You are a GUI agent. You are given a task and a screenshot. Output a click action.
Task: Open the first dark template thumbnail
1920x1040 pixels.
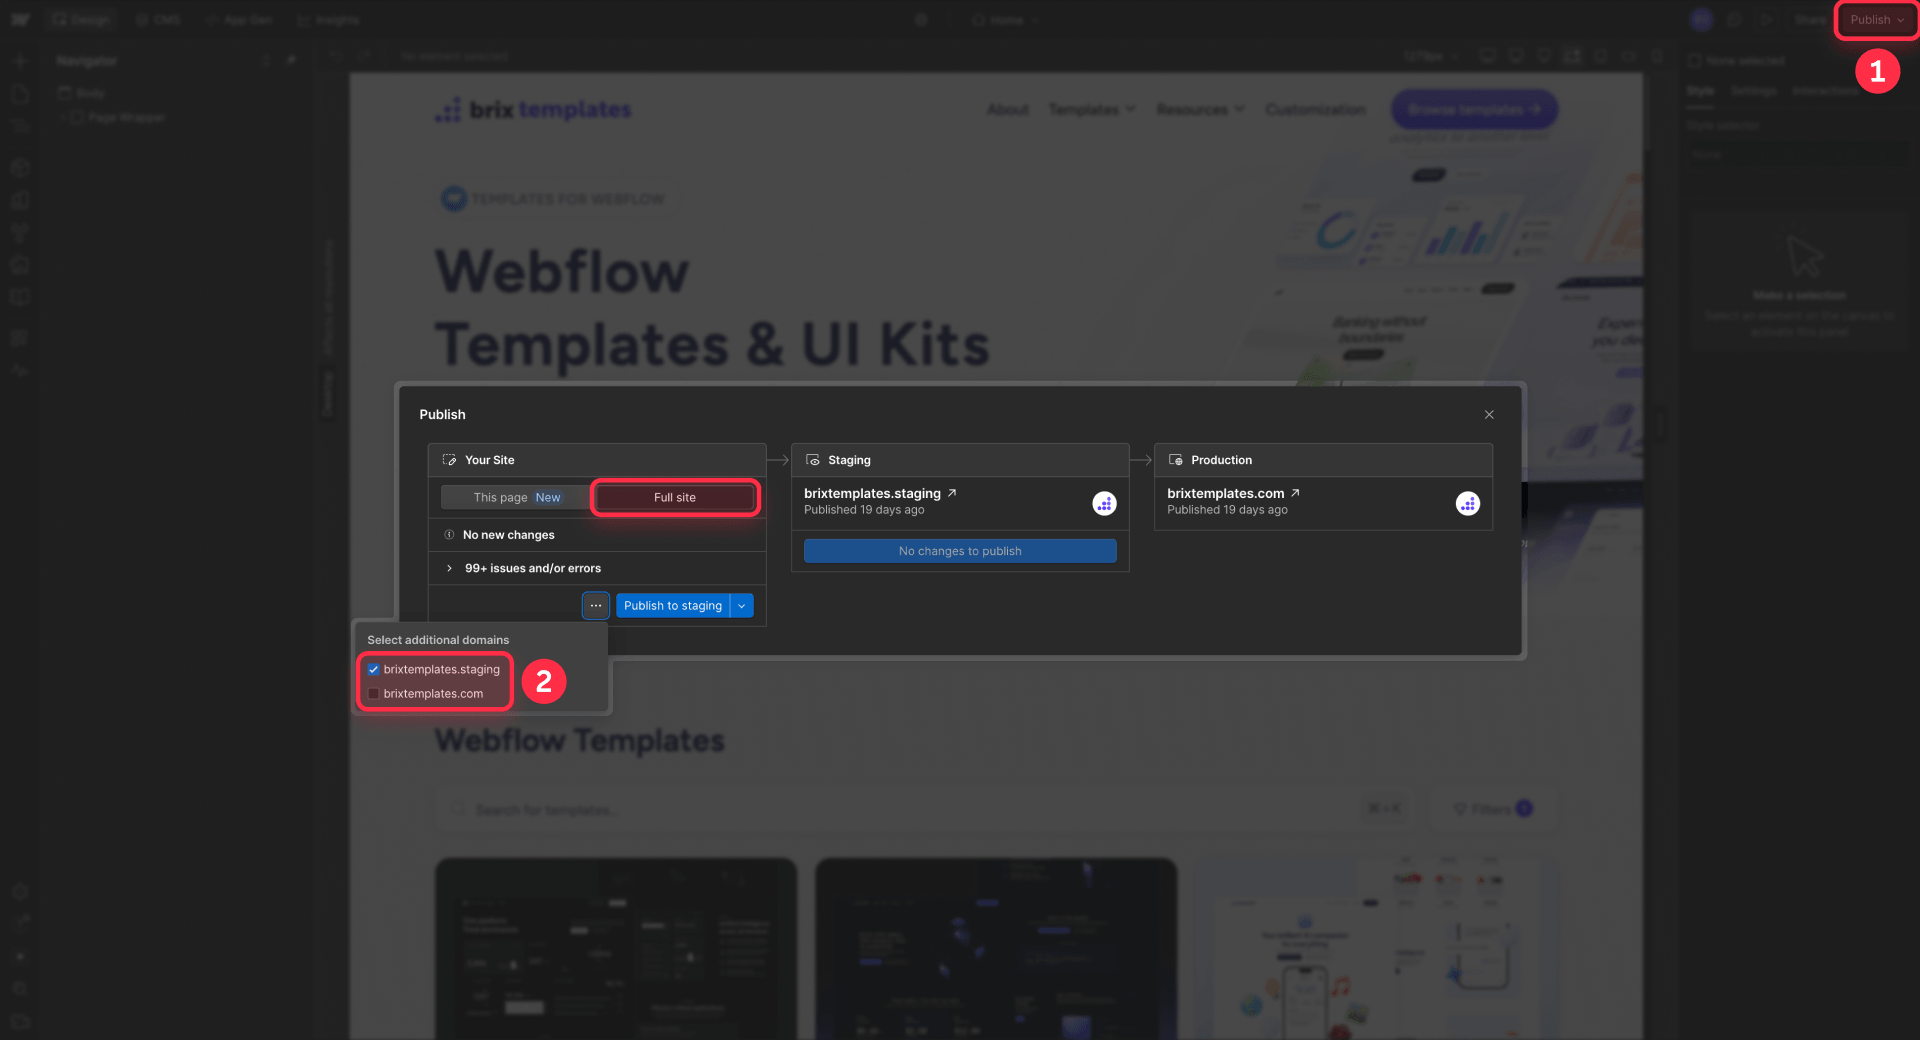616,948
